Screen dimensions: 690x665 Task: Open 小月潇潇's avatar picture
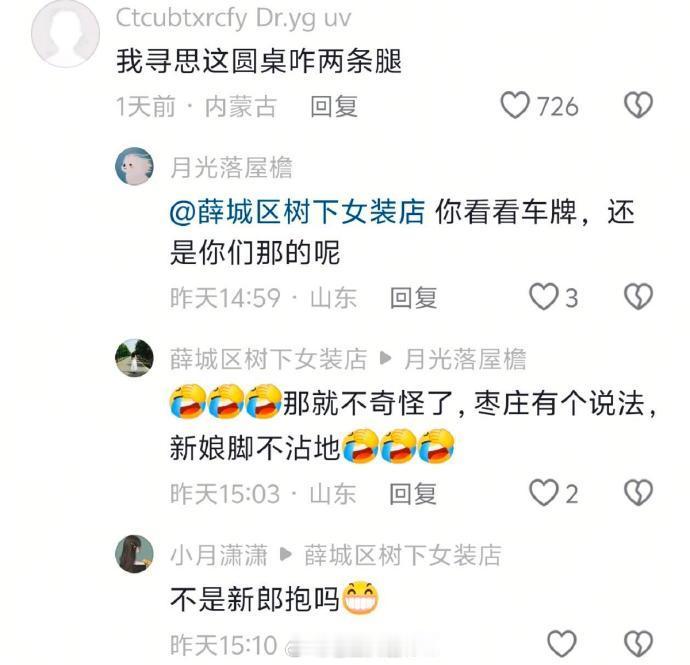pyautogui.click(x=134, y=554)
